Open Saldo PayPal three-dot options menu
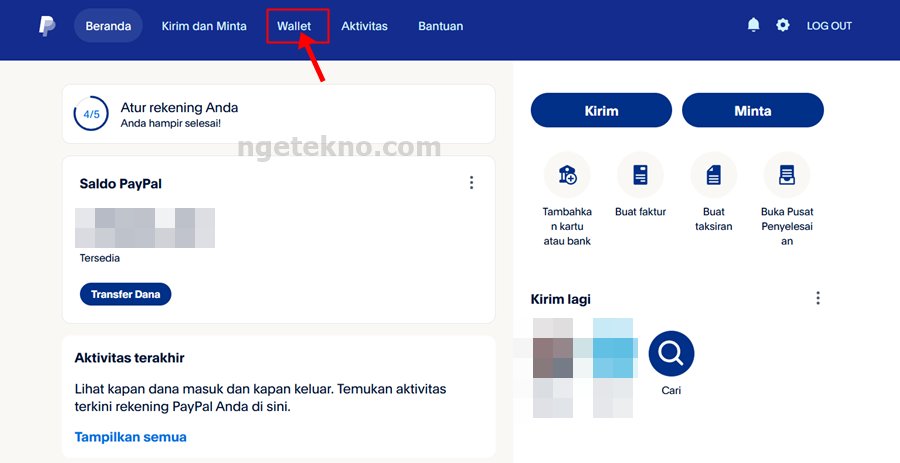Image resolution: width=900 pixels, height=463 pixels. coord(471,183)
